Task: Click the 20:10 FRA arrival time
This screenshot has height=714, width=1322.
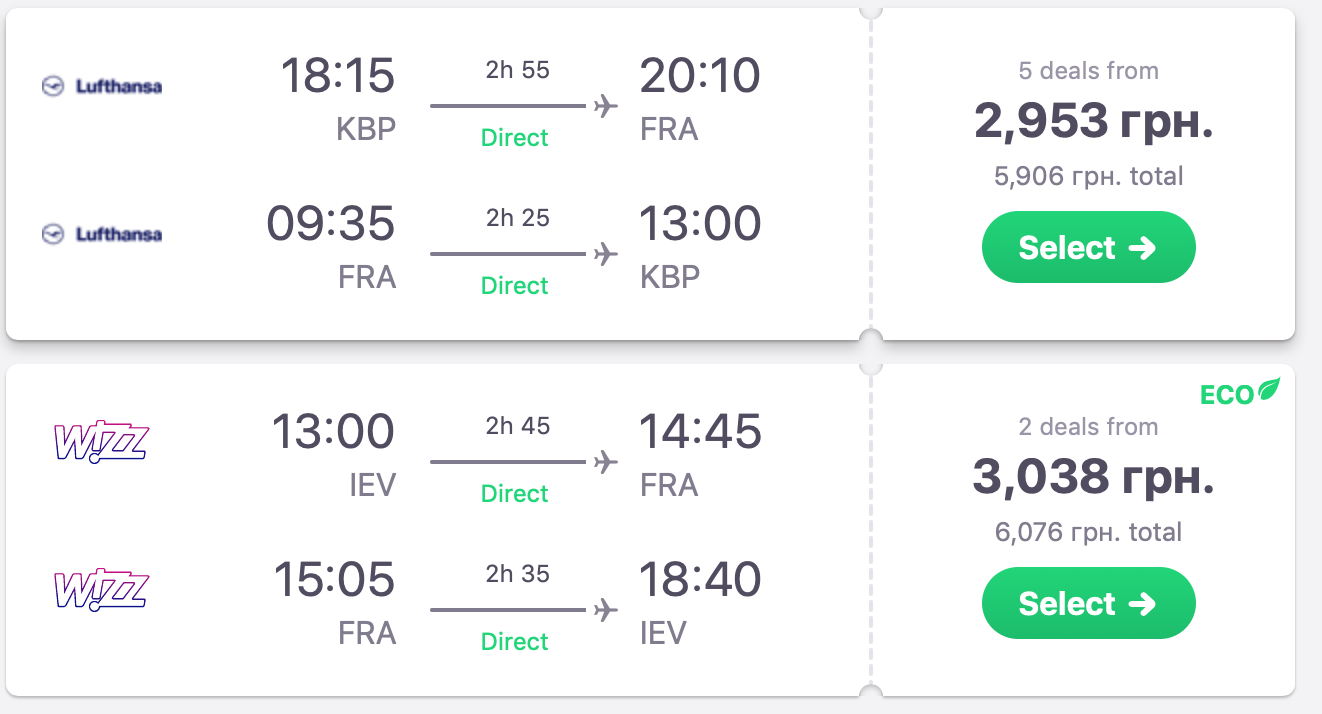Action: pos(700,76)
